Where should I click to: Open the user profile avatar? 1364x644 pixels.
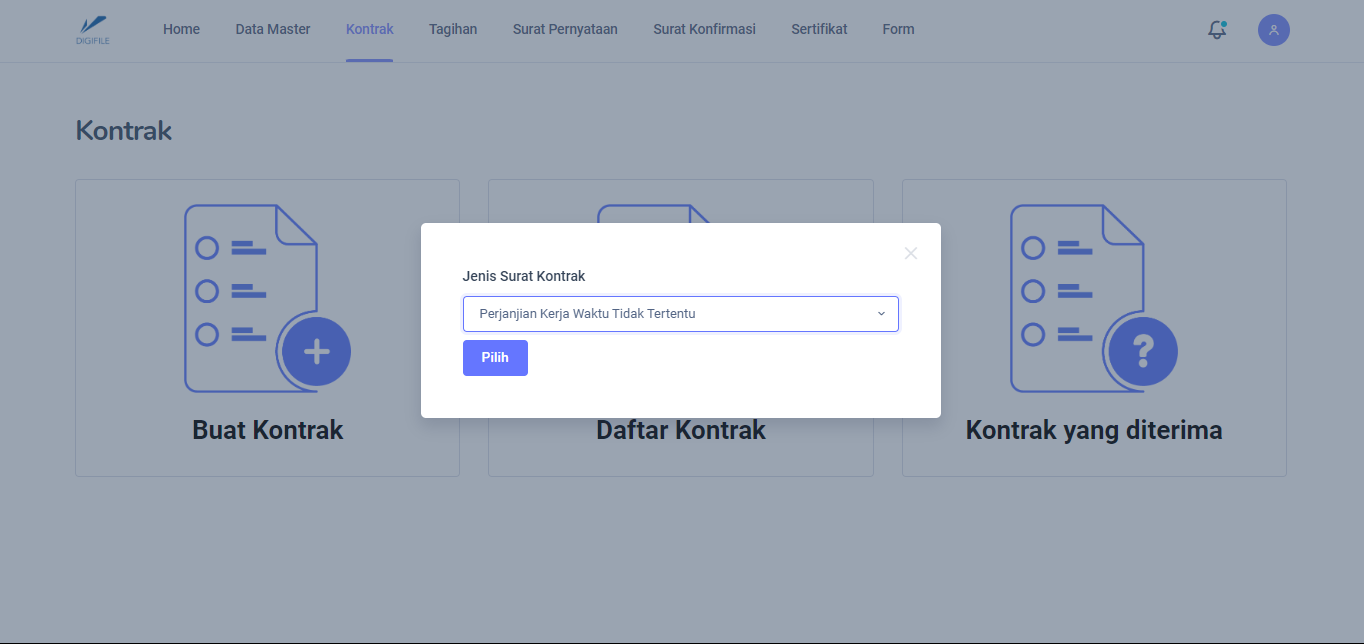point(1273,30)
